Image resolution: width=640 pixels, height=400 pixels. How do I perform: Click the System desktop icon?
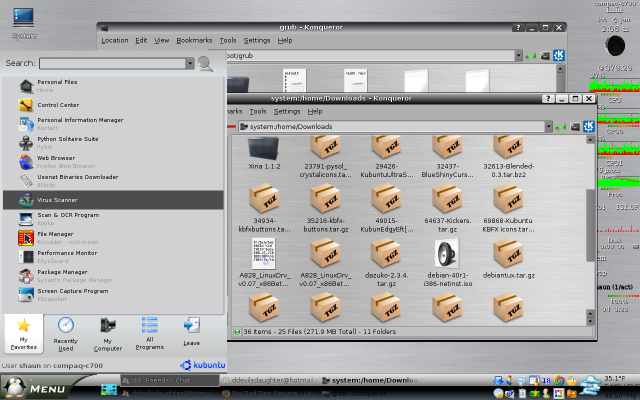click(24, 23)
